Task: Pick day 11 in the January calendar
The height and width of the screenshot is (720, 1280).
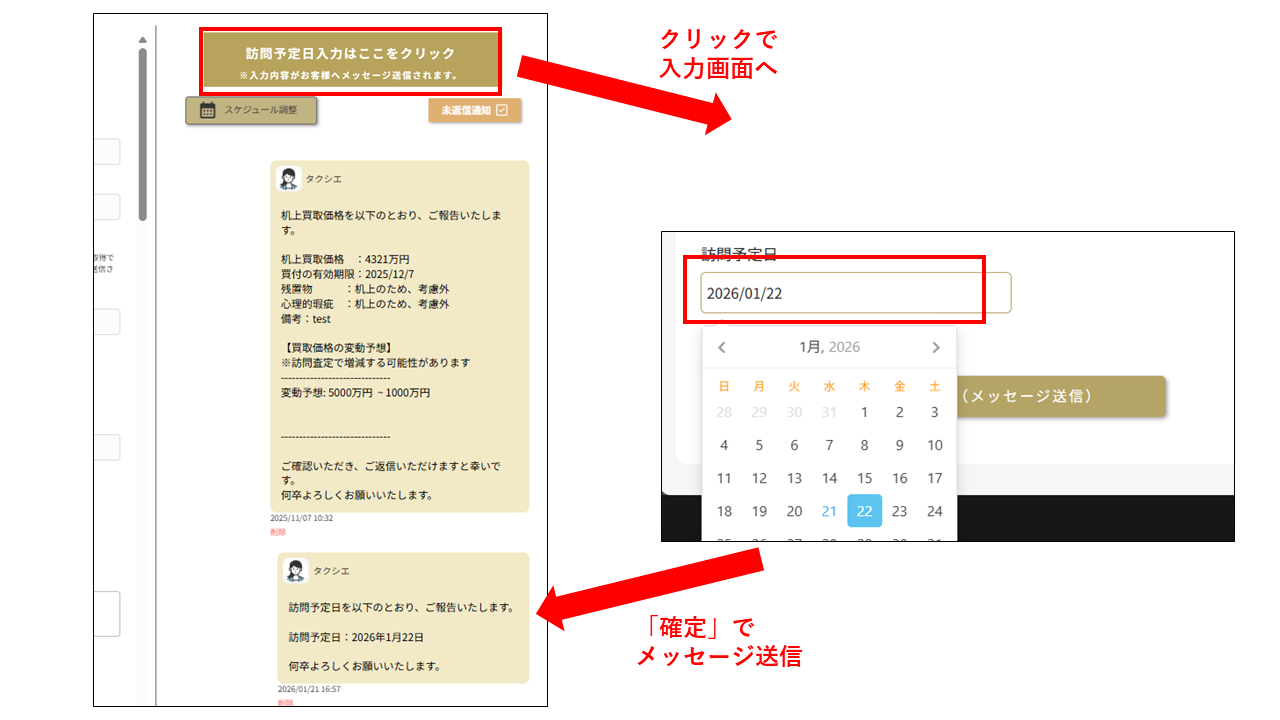Action: click(x=724, y=478)
